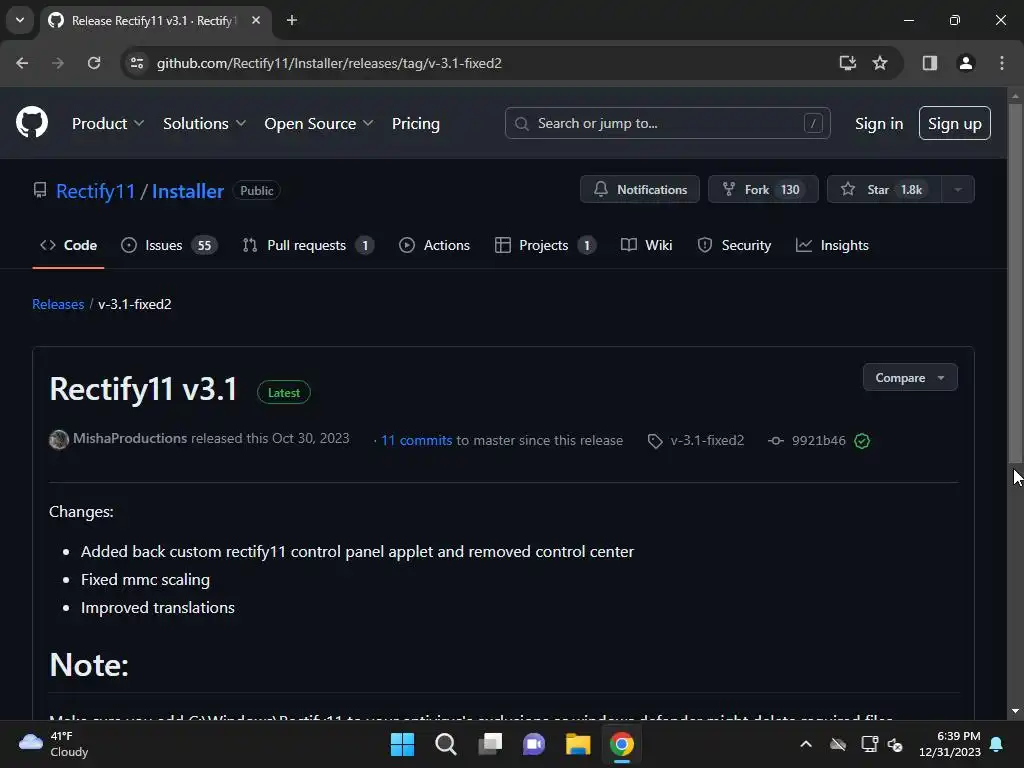Open the Compare dropdown
1024x768 pixels.
click(910, 377)
